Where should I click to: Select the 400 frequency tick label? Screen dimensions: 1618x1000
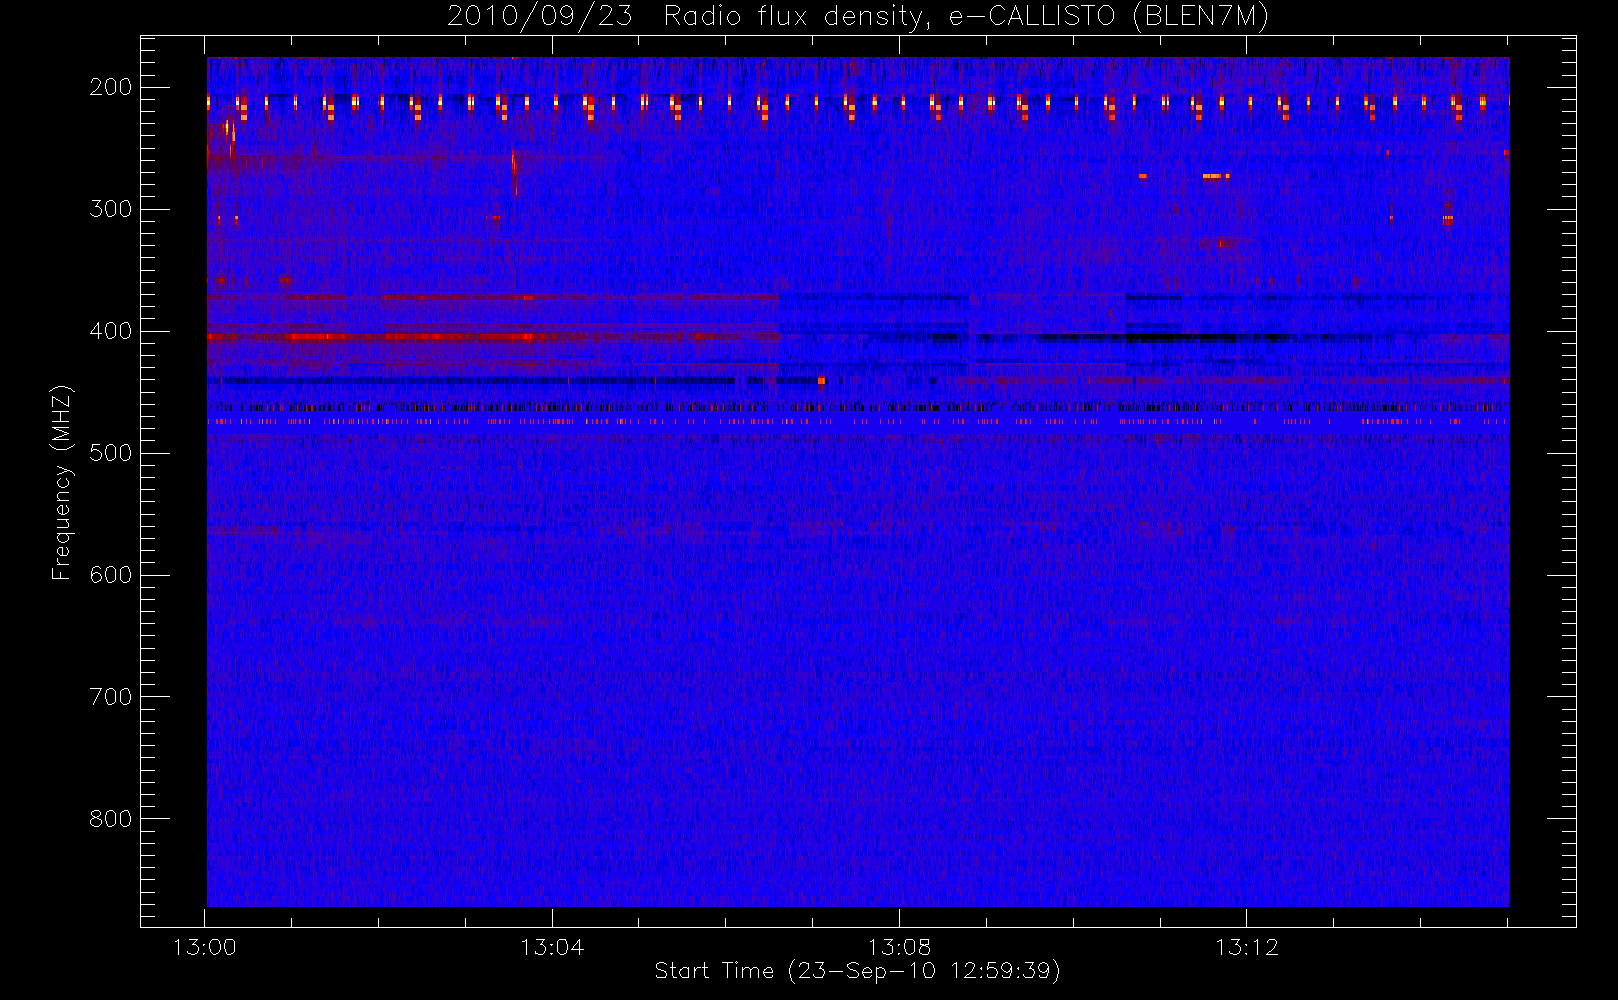point(111,331)
